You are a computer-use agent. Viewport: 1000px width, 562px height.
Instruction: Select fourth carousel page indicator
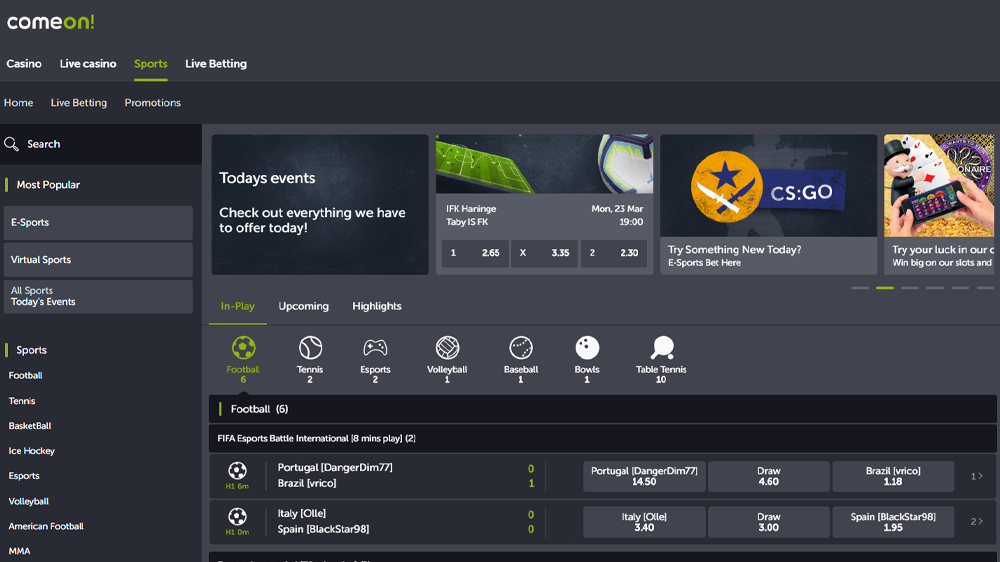[934, 288]
